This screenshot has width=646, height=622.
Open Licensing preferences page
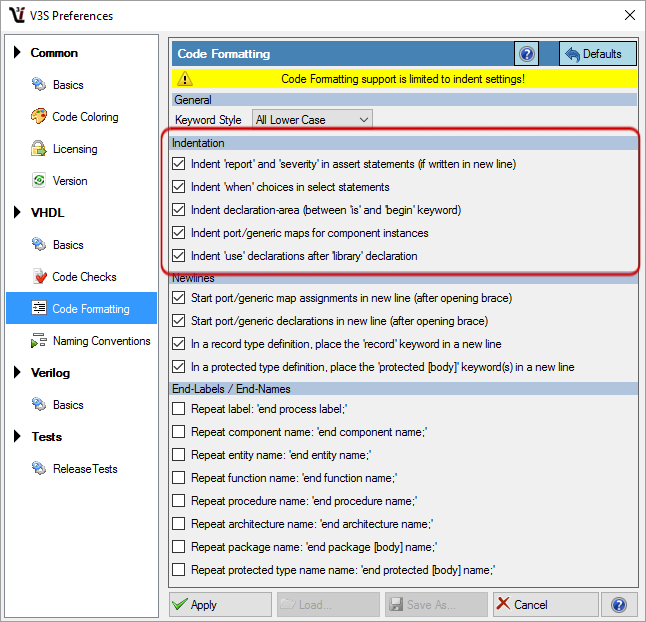coord(82,149)
